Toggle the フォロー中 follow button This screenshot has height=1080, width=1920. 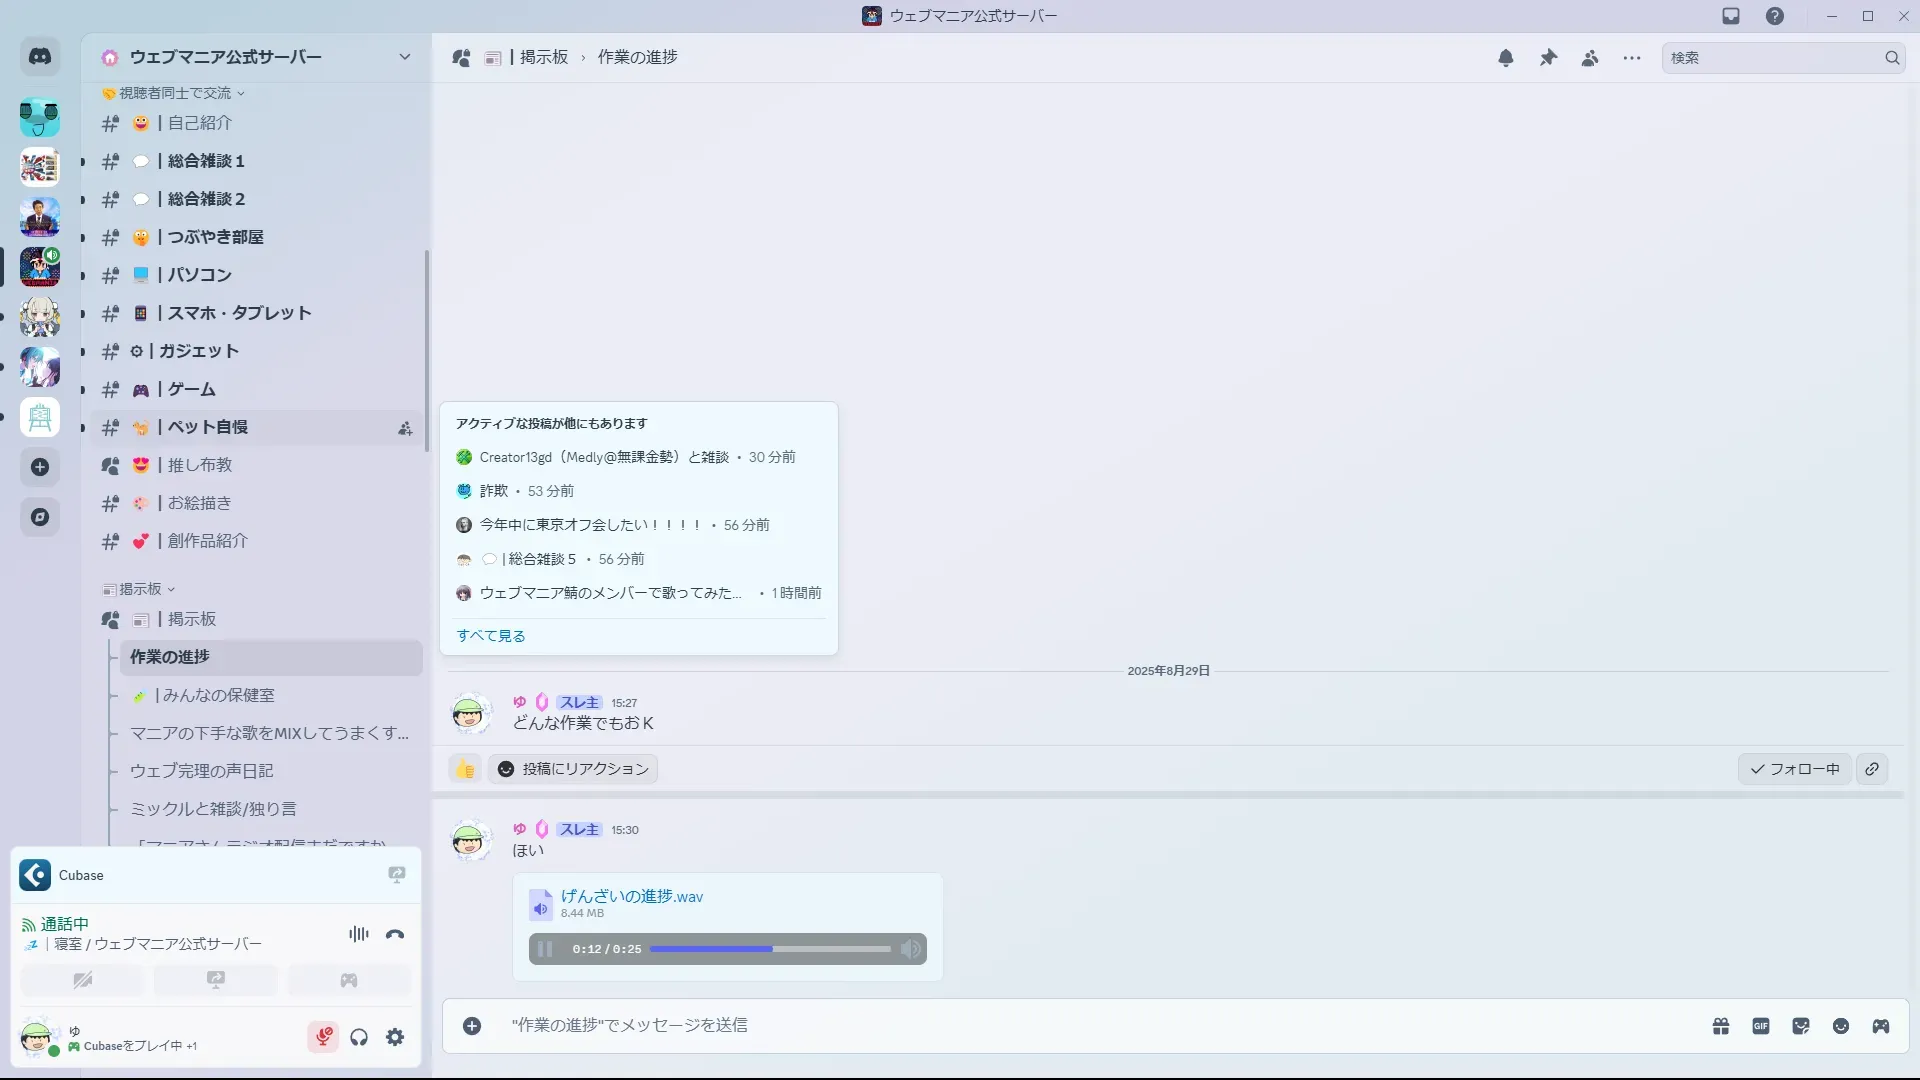(x=1795, y=769)
